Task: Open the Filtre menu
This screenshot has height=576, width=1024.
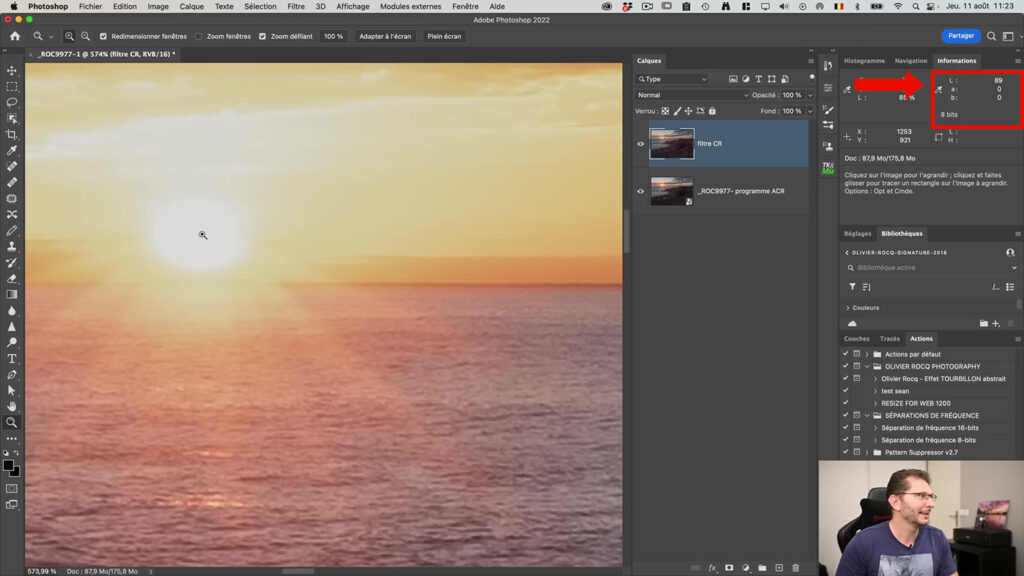Action: pos(296,6)
